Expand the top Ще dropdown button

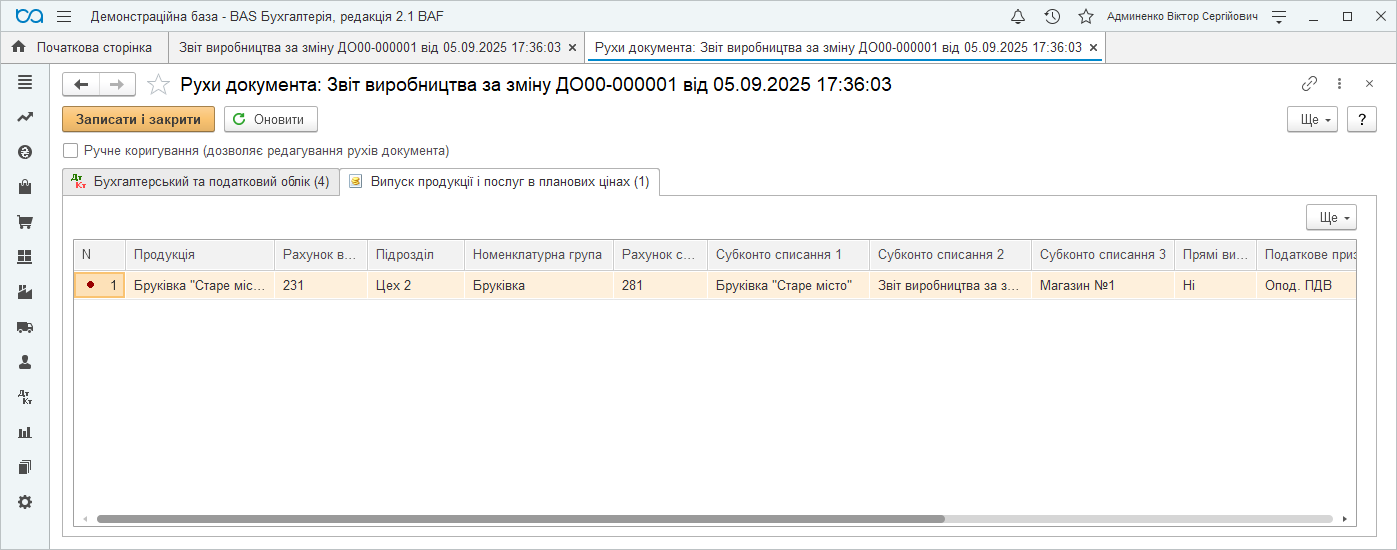point(1312,119)
